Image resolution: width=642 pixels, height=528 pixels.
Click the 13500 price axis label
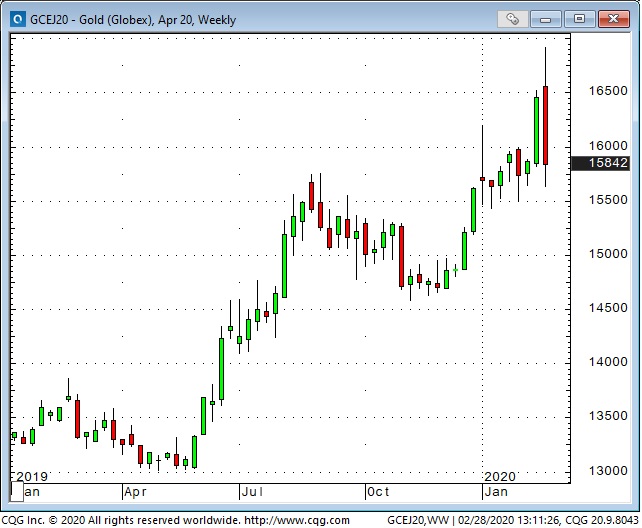coord(608,416)
